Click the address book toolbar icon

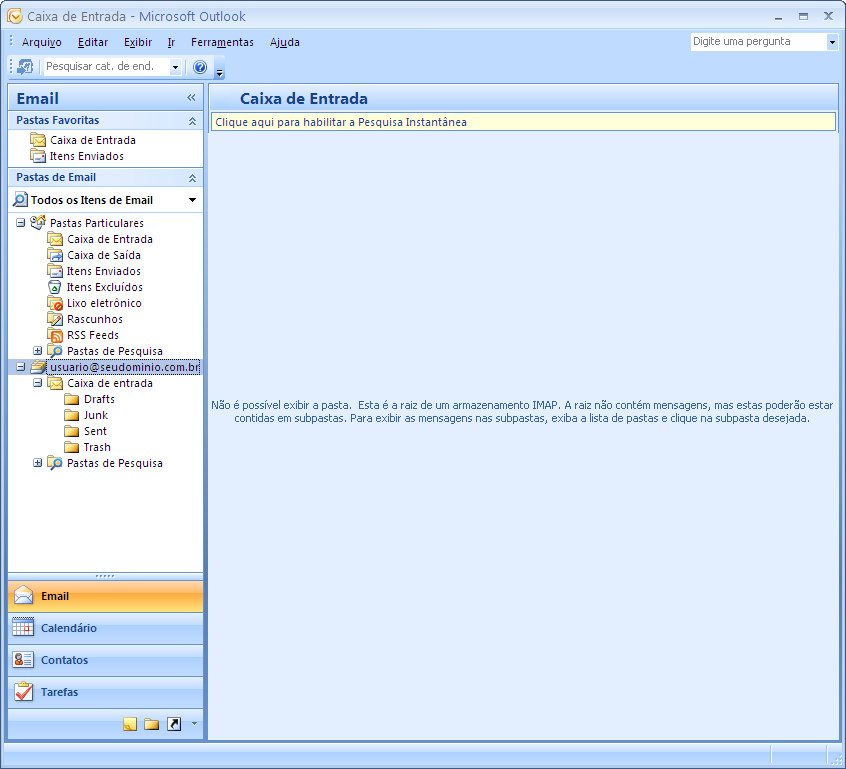coord(26,66)
